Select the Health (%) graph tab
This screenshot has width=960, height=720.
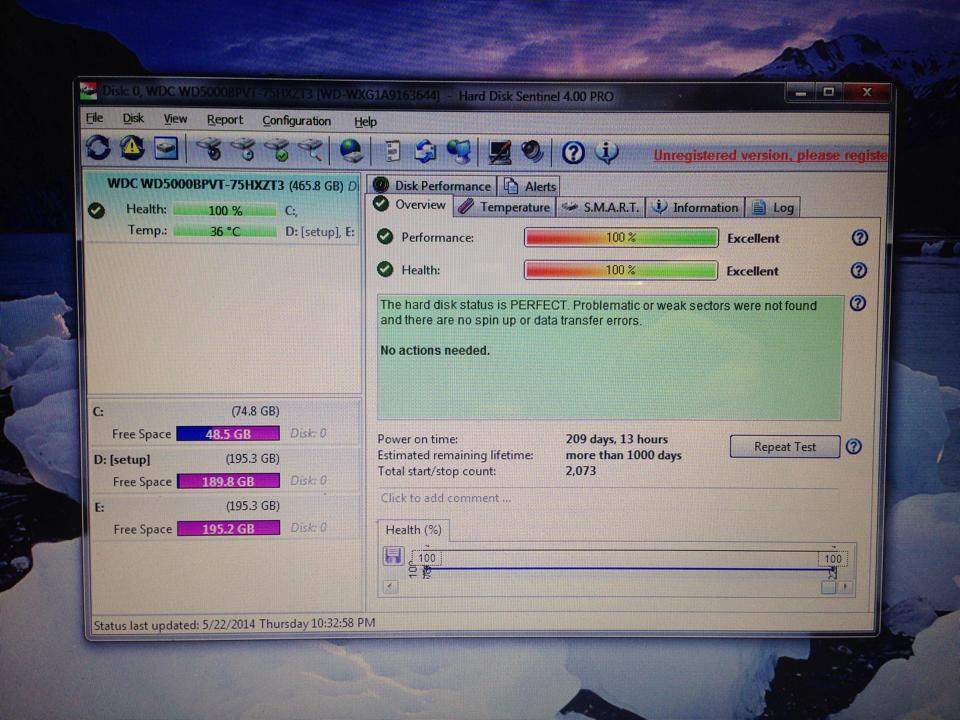[x=413, y=530]
